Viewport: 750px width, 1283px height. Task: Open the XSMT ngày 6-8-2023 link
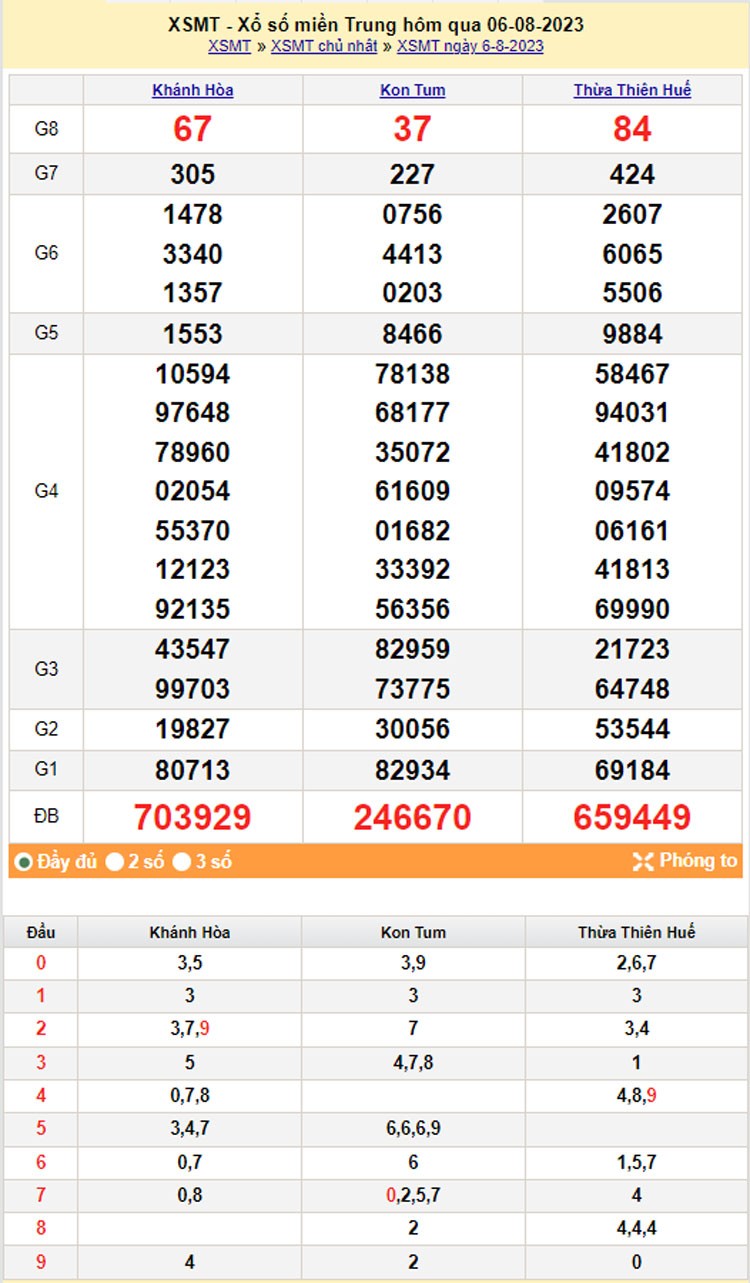point(470,46)
